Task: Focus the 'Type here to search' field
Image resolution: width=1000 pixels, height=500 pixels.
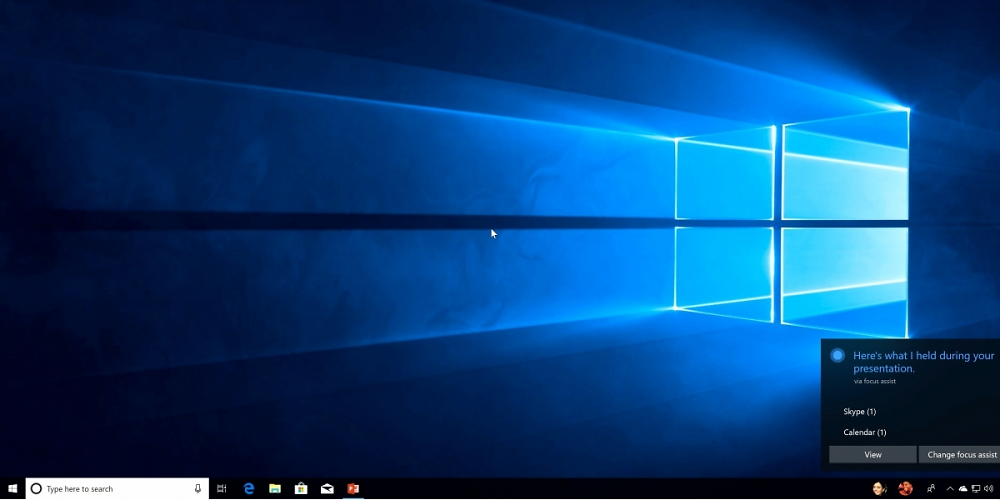Action: (x=117, y=489)
